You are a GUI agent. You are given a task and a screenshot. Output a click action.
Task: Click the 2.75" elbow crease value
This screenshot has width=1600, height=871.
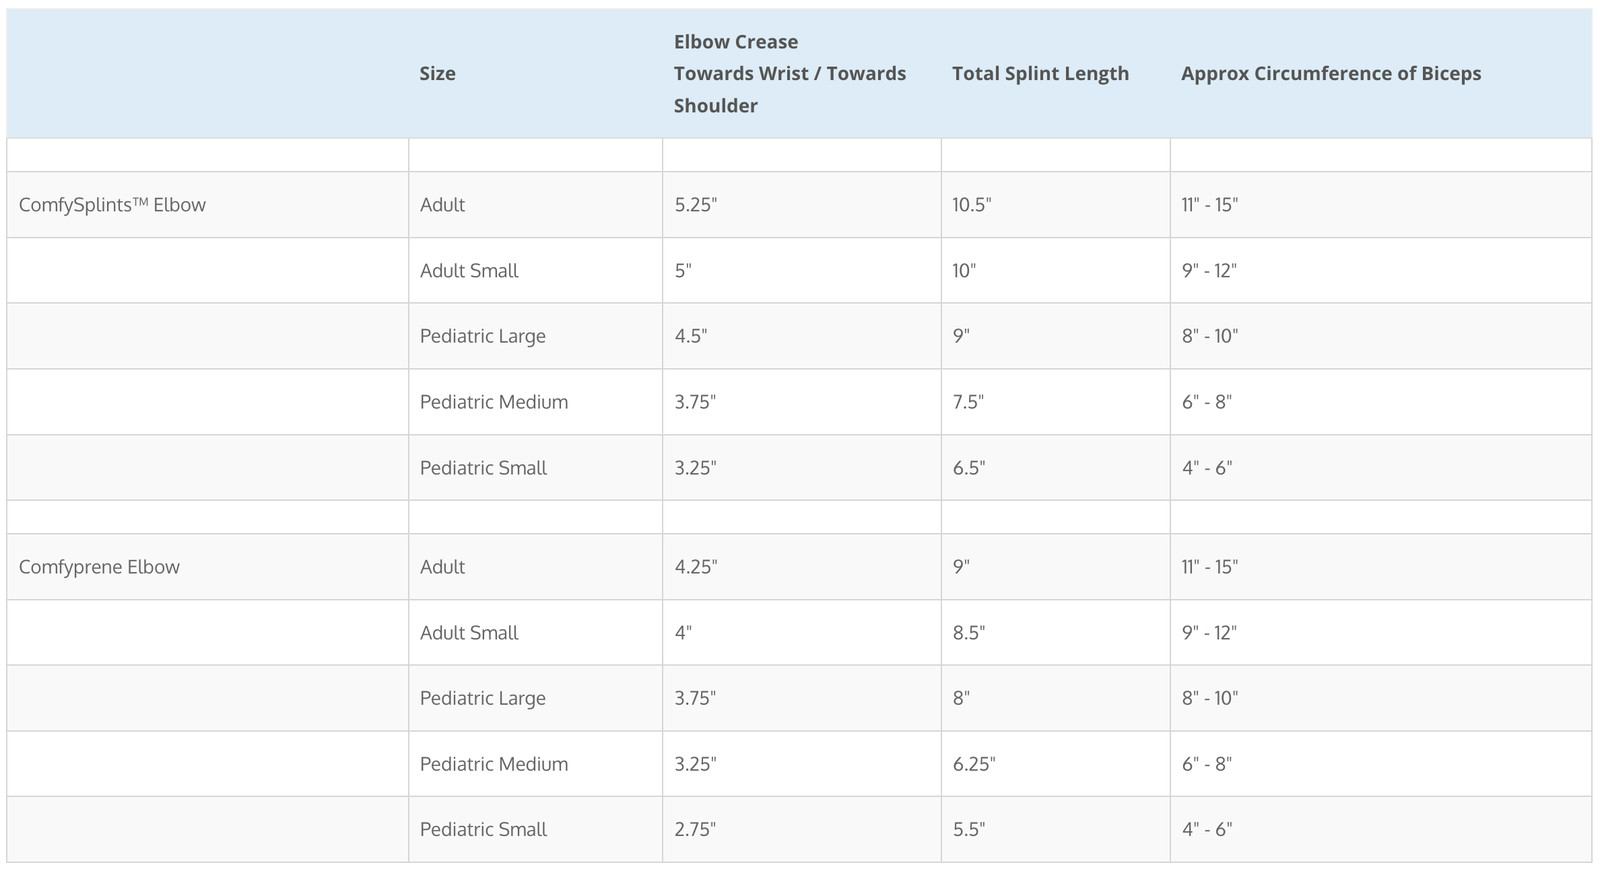point(695,829)
